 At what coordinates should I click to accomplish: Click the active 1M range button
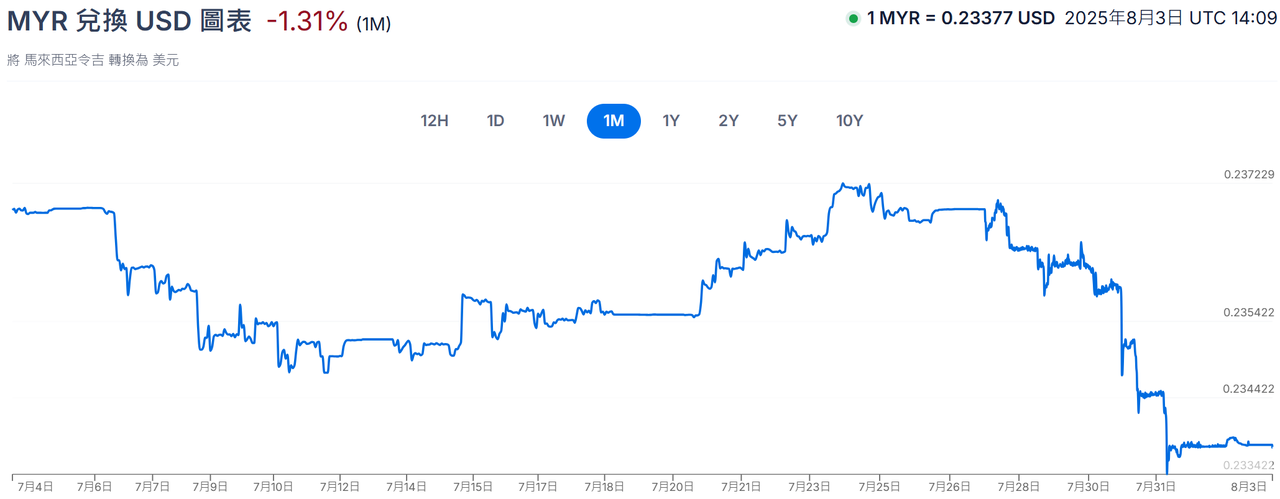(x=613, y=121)
